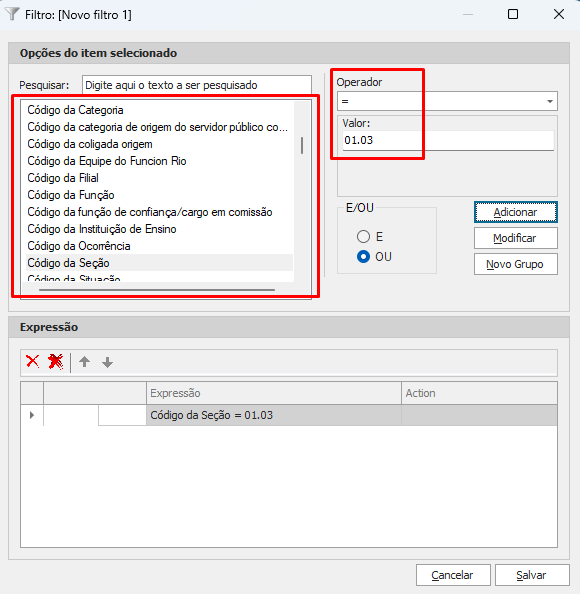Click the field list vertical scrollbar thumb
The height and width of the screenshot is (594, 580).
[302, 145]
